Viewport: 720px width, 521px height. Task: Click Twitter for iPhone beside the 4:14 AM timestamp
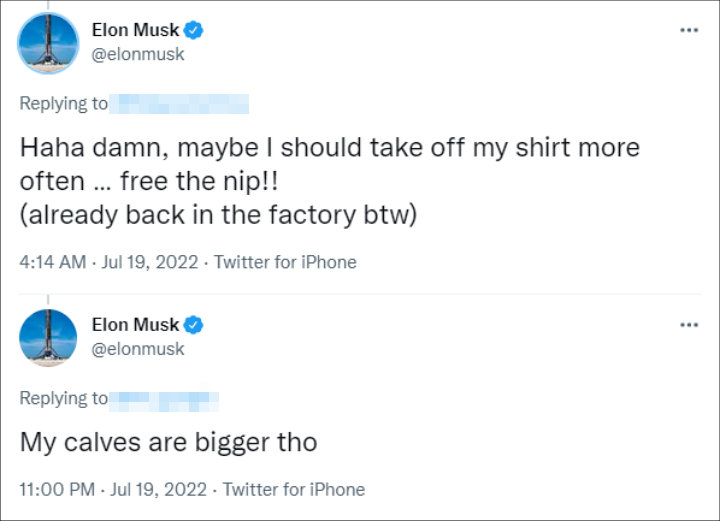(285, 262)
